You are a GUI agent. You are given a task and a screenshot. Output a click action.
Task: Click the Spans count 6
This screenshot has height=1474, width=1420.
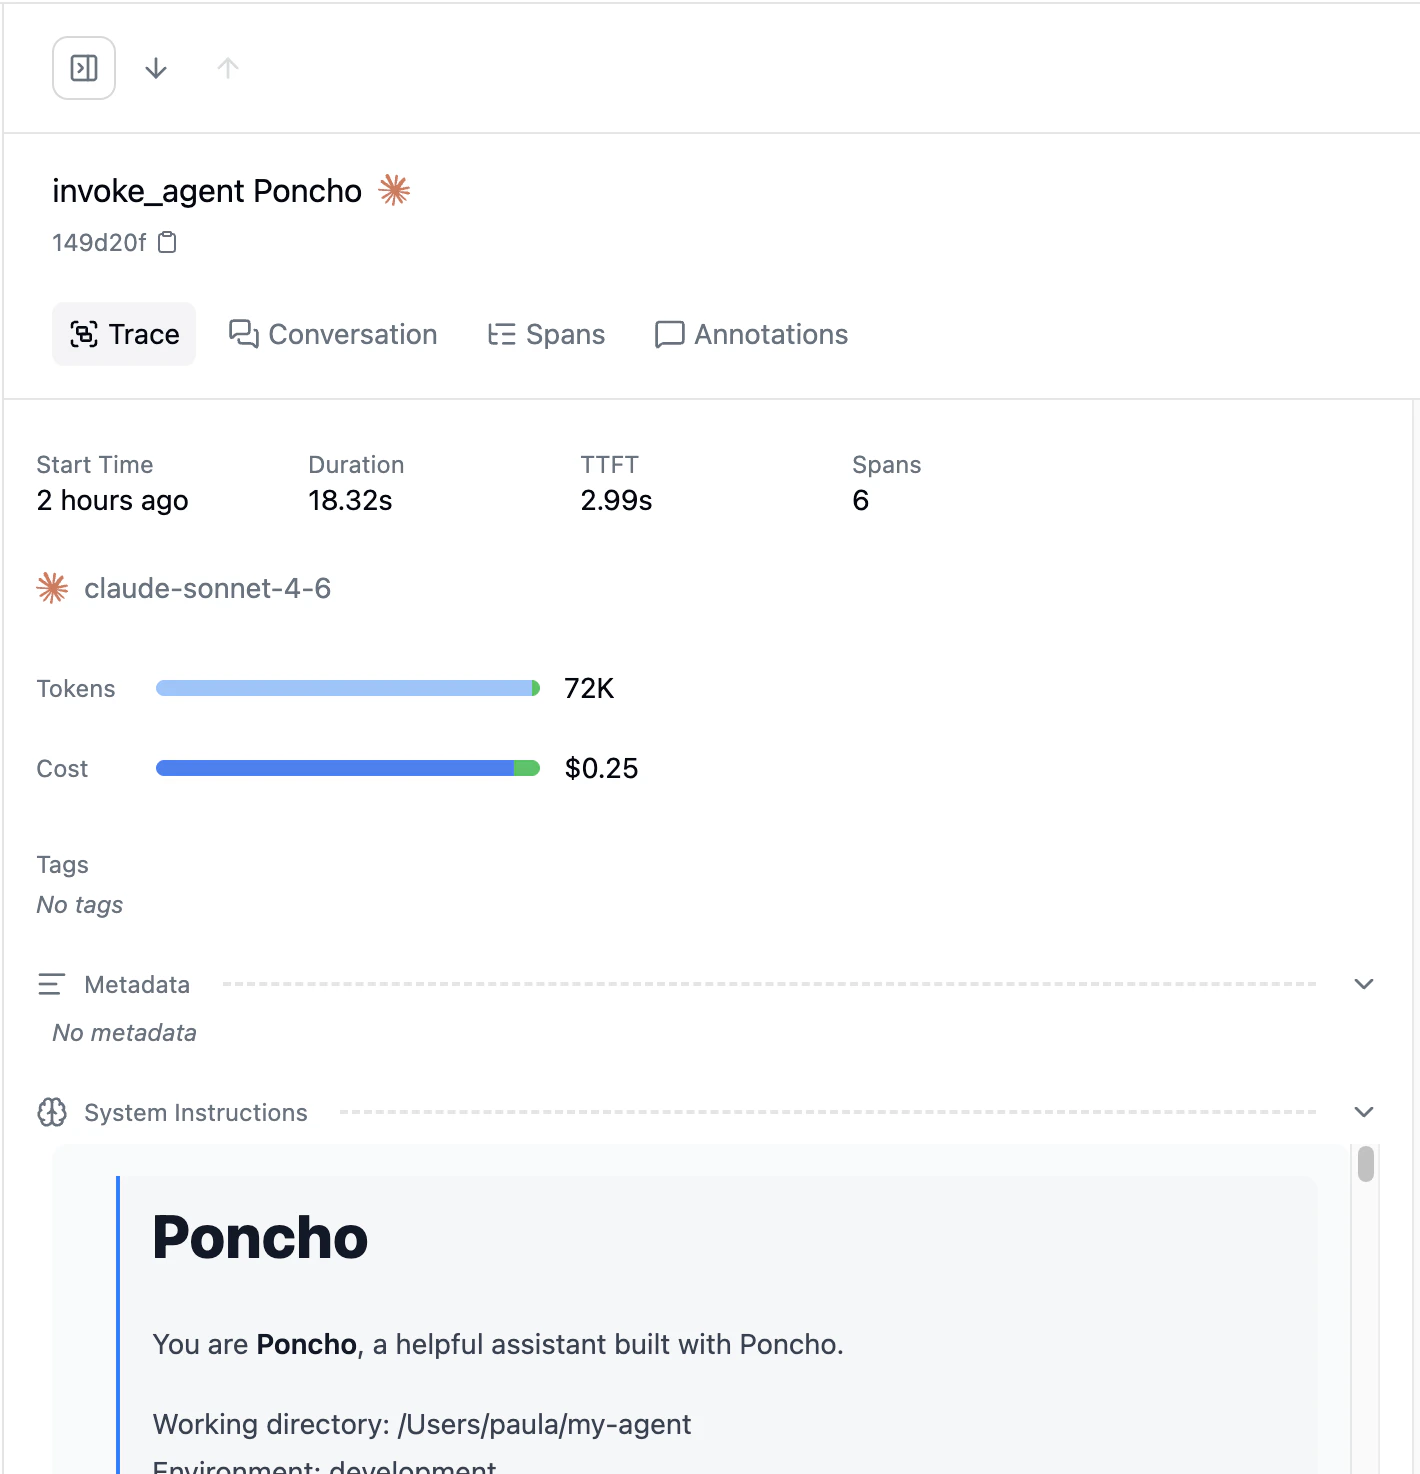click(860, 500)
